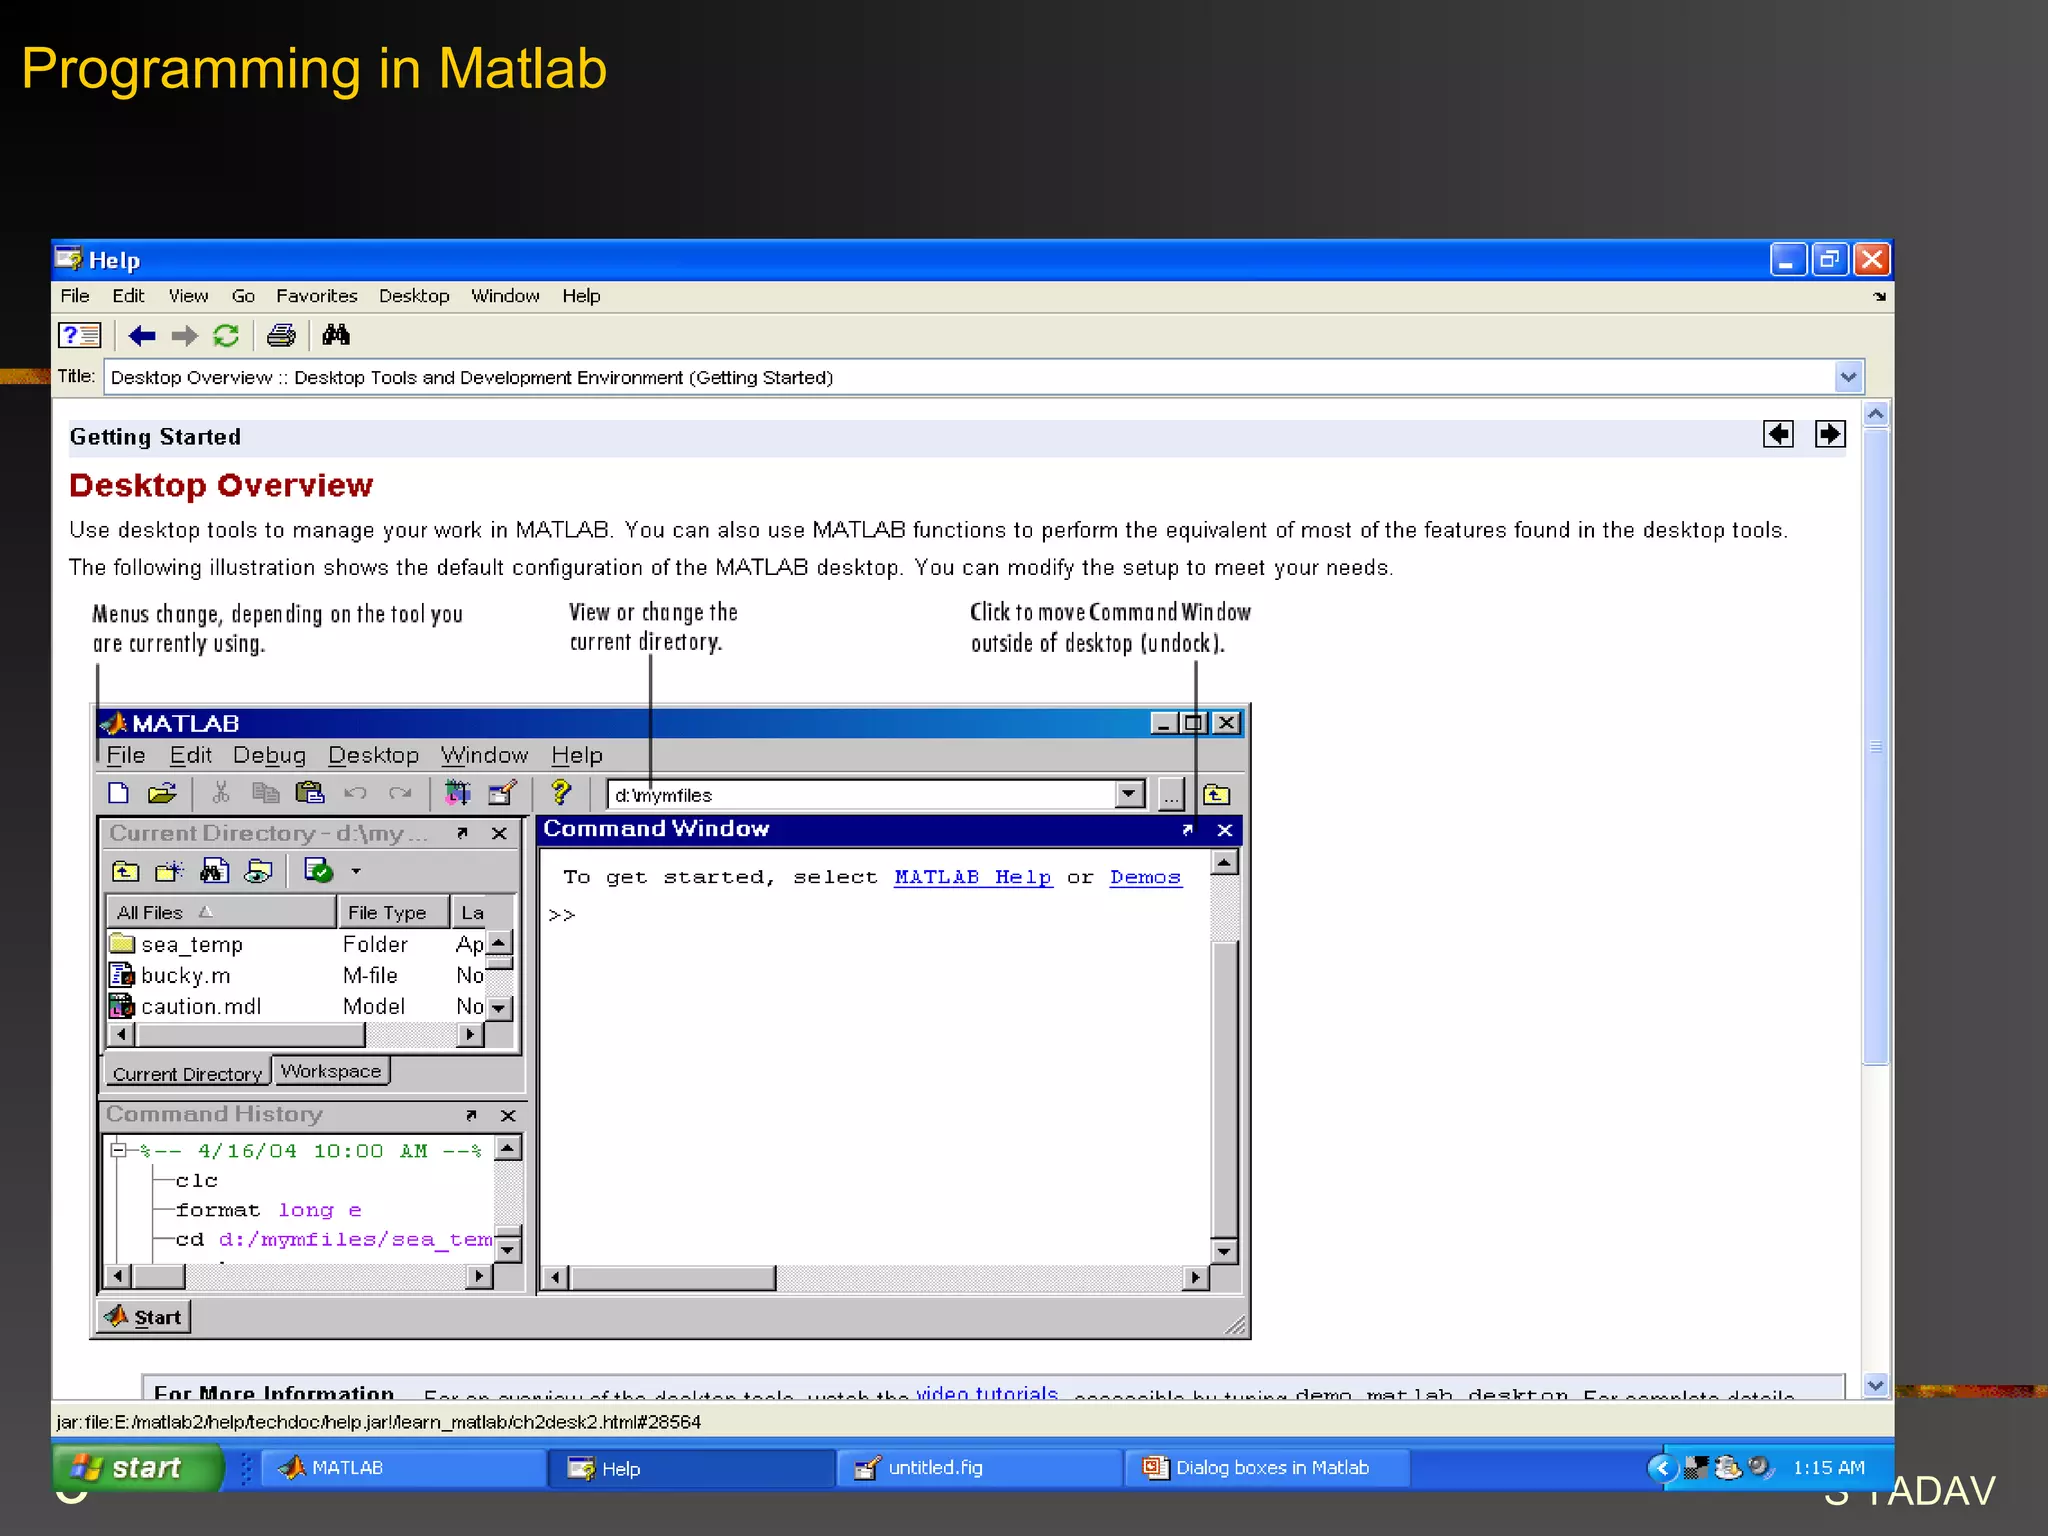
Task: Open Window menu in Help window
Action: [x=505, y=296]
